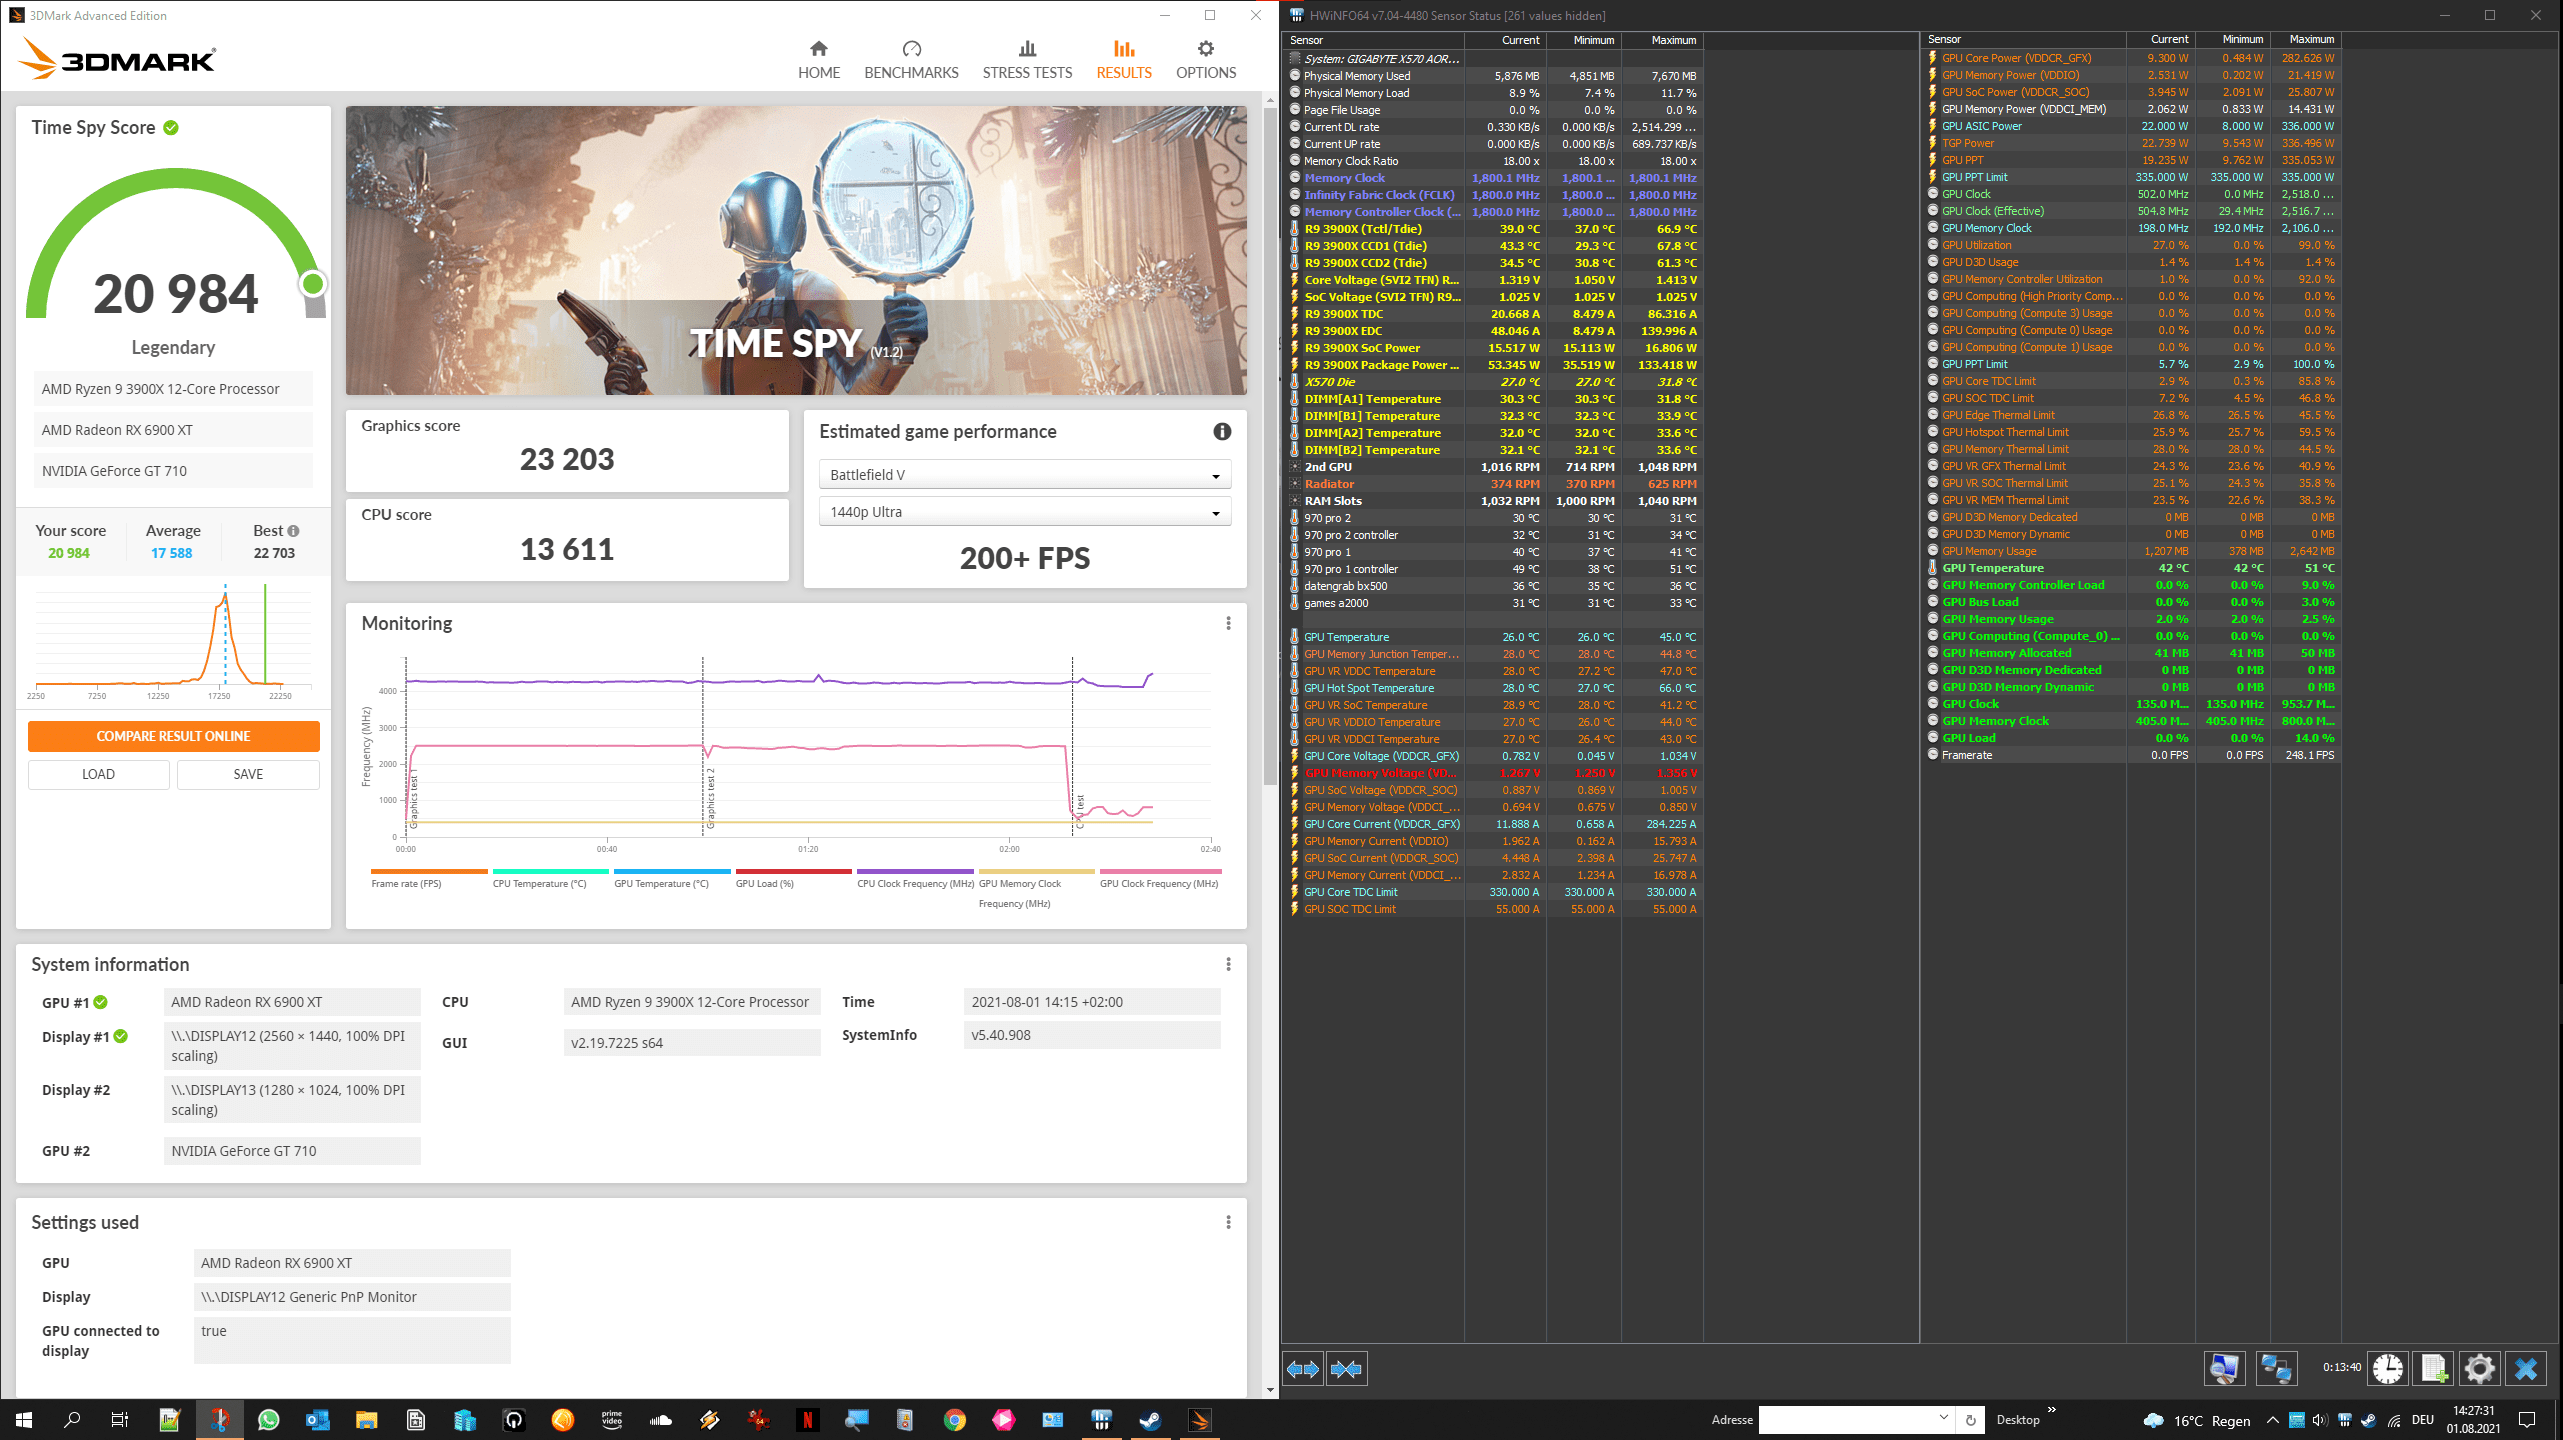2563x1440 pixels.
Task: Select the GPU PPT Limit 335.000 W row
Action: click(x=2130, y=177)
